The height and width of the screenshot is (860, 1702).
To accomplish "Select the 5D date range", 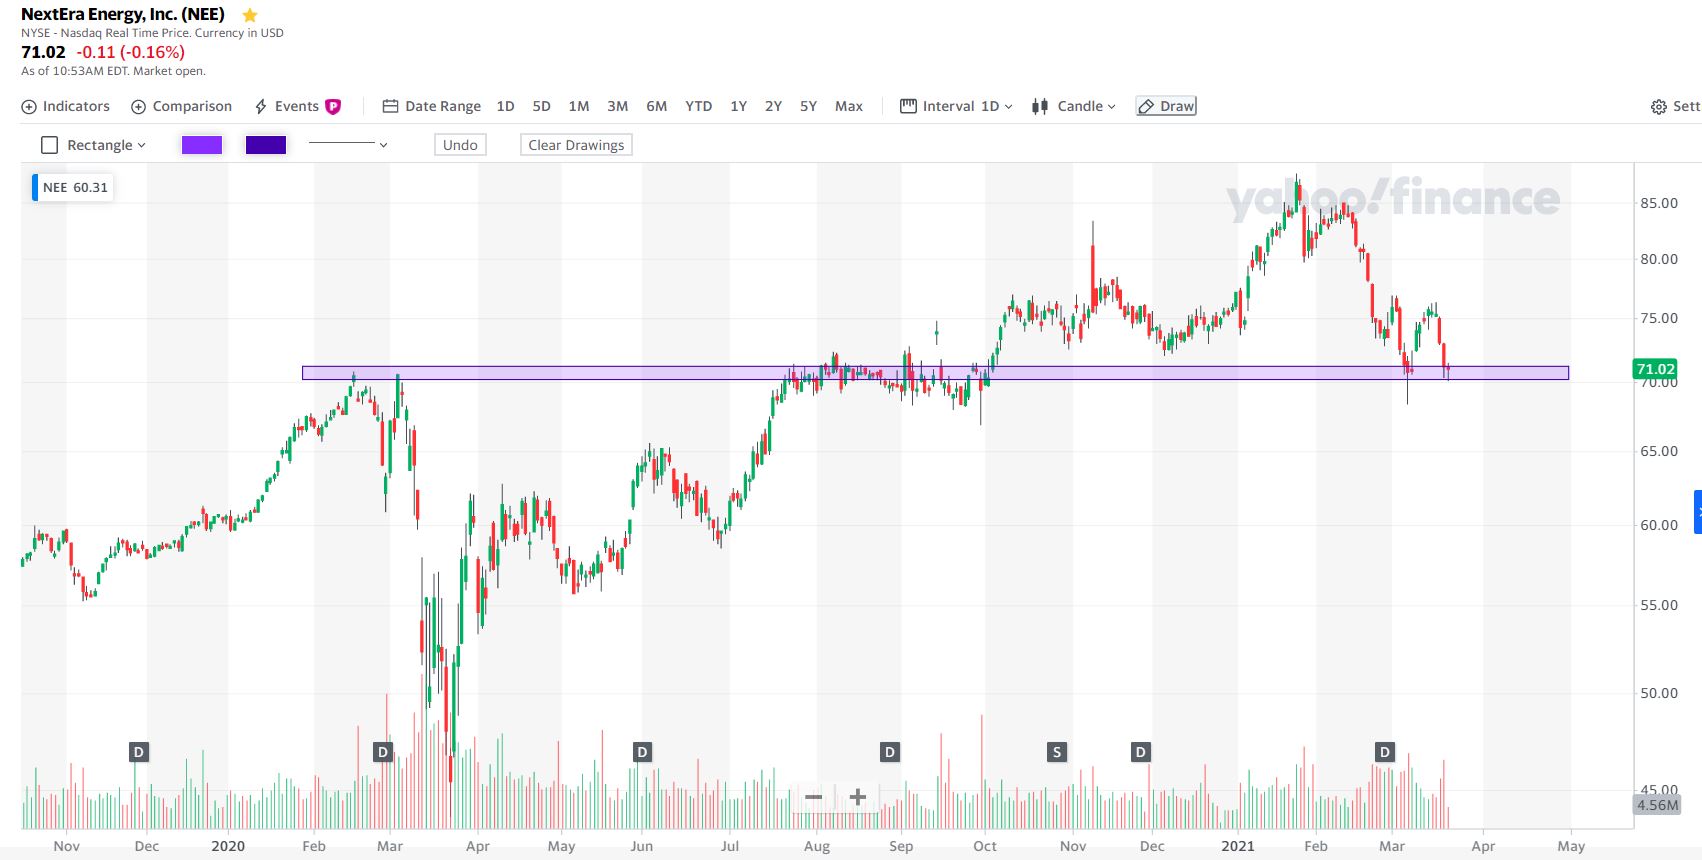I will 542,106.
